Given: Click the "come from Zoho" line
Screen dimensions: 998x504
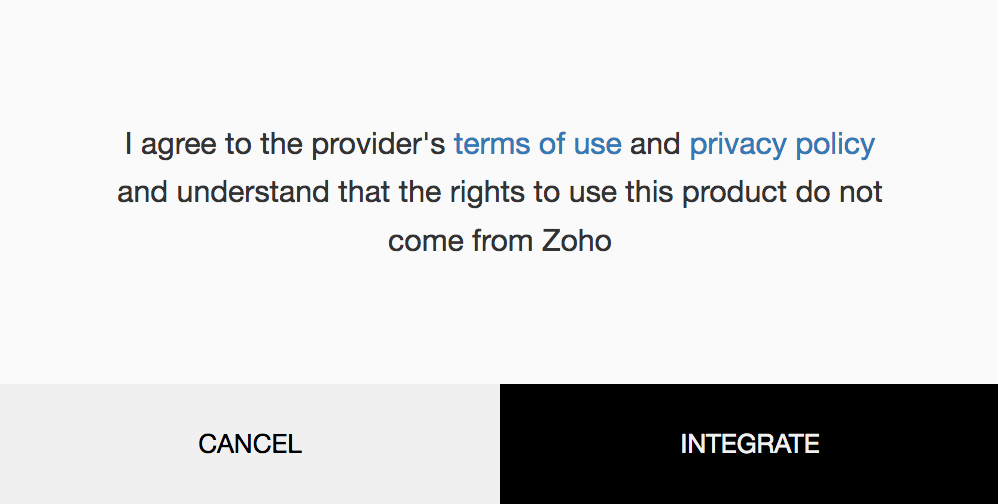Looking at the screenshot, I should pyautogui.click(x=500, y=241).
